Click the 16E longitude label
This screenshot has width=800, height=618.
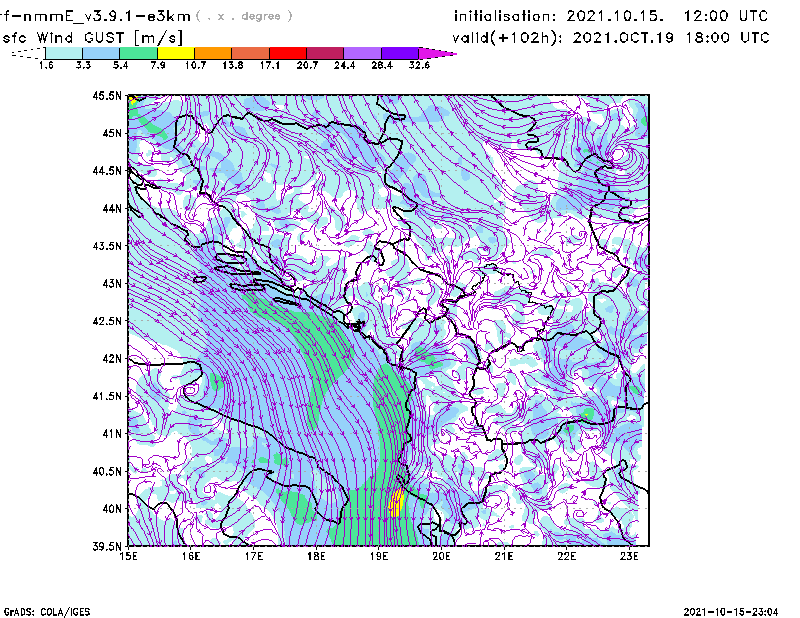[x=191, y=556]
